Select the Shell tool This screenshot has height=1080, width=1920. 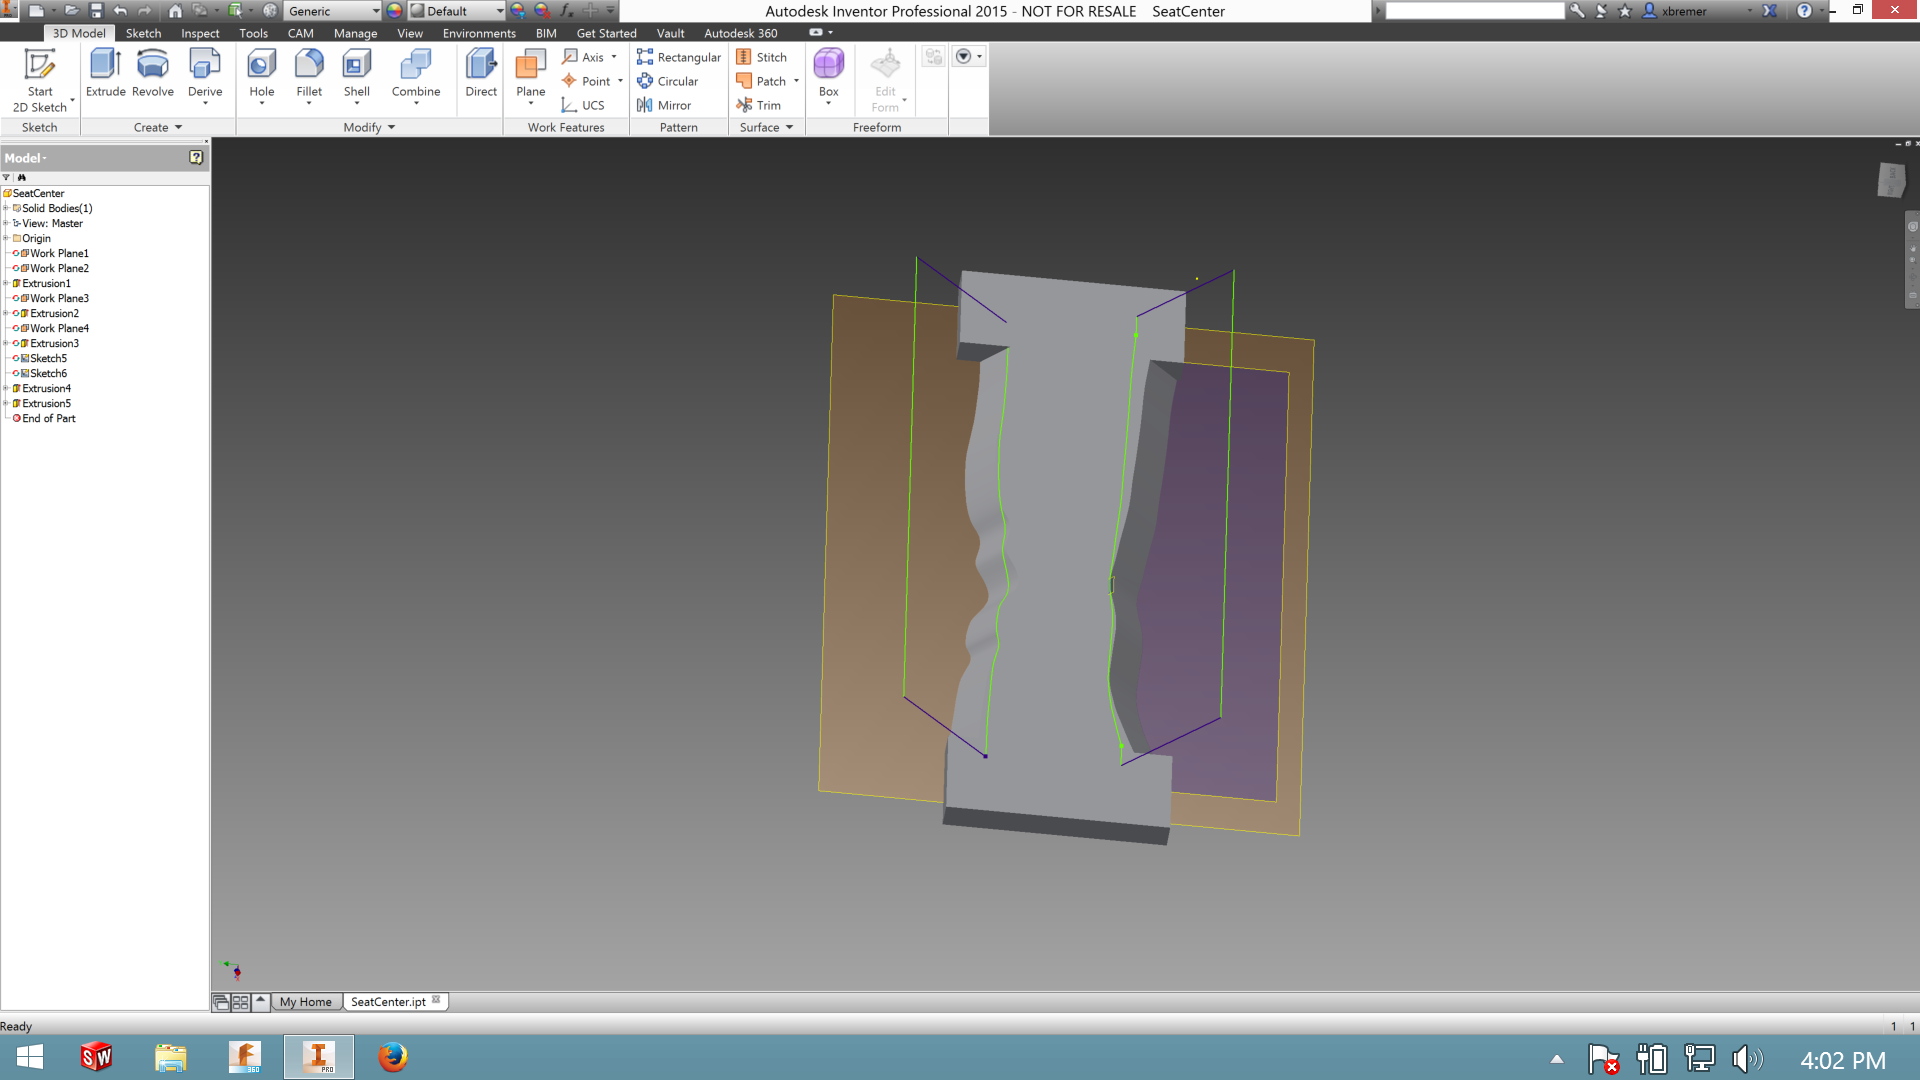click(357, 75)
